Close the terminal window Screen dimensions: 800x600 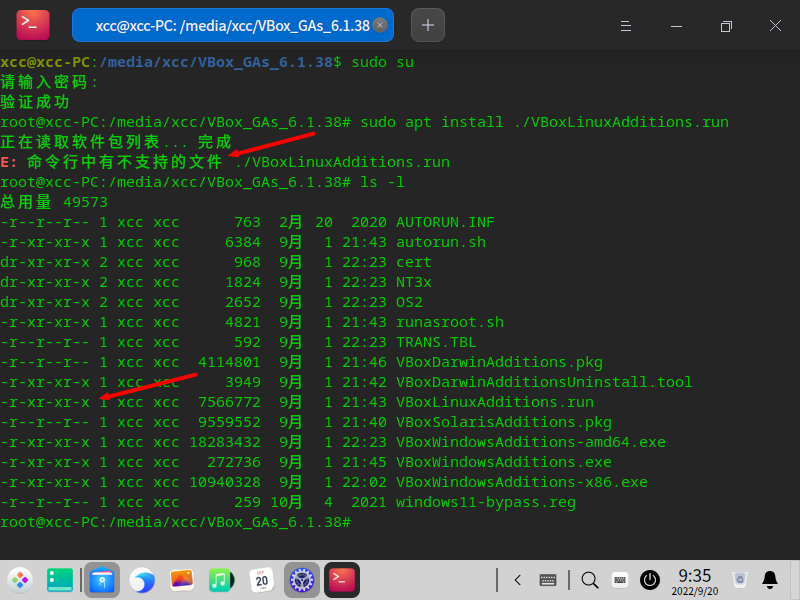(775, 26)
